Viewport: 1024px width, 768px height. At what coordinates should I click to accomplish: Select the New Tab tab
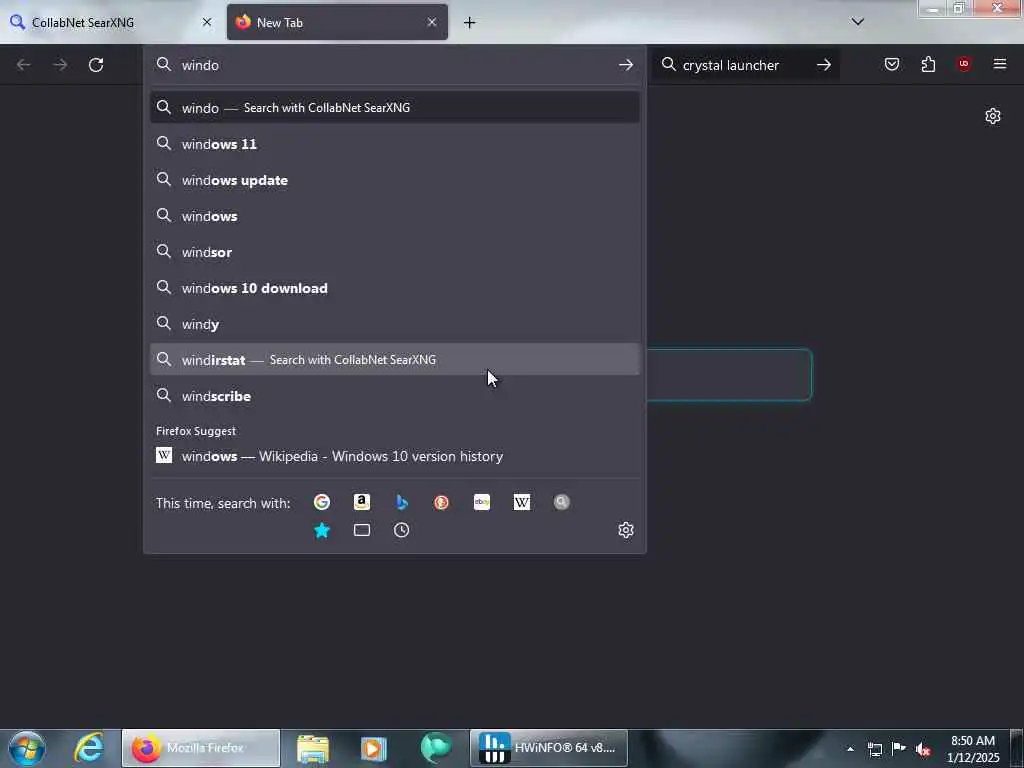point(337,22)
